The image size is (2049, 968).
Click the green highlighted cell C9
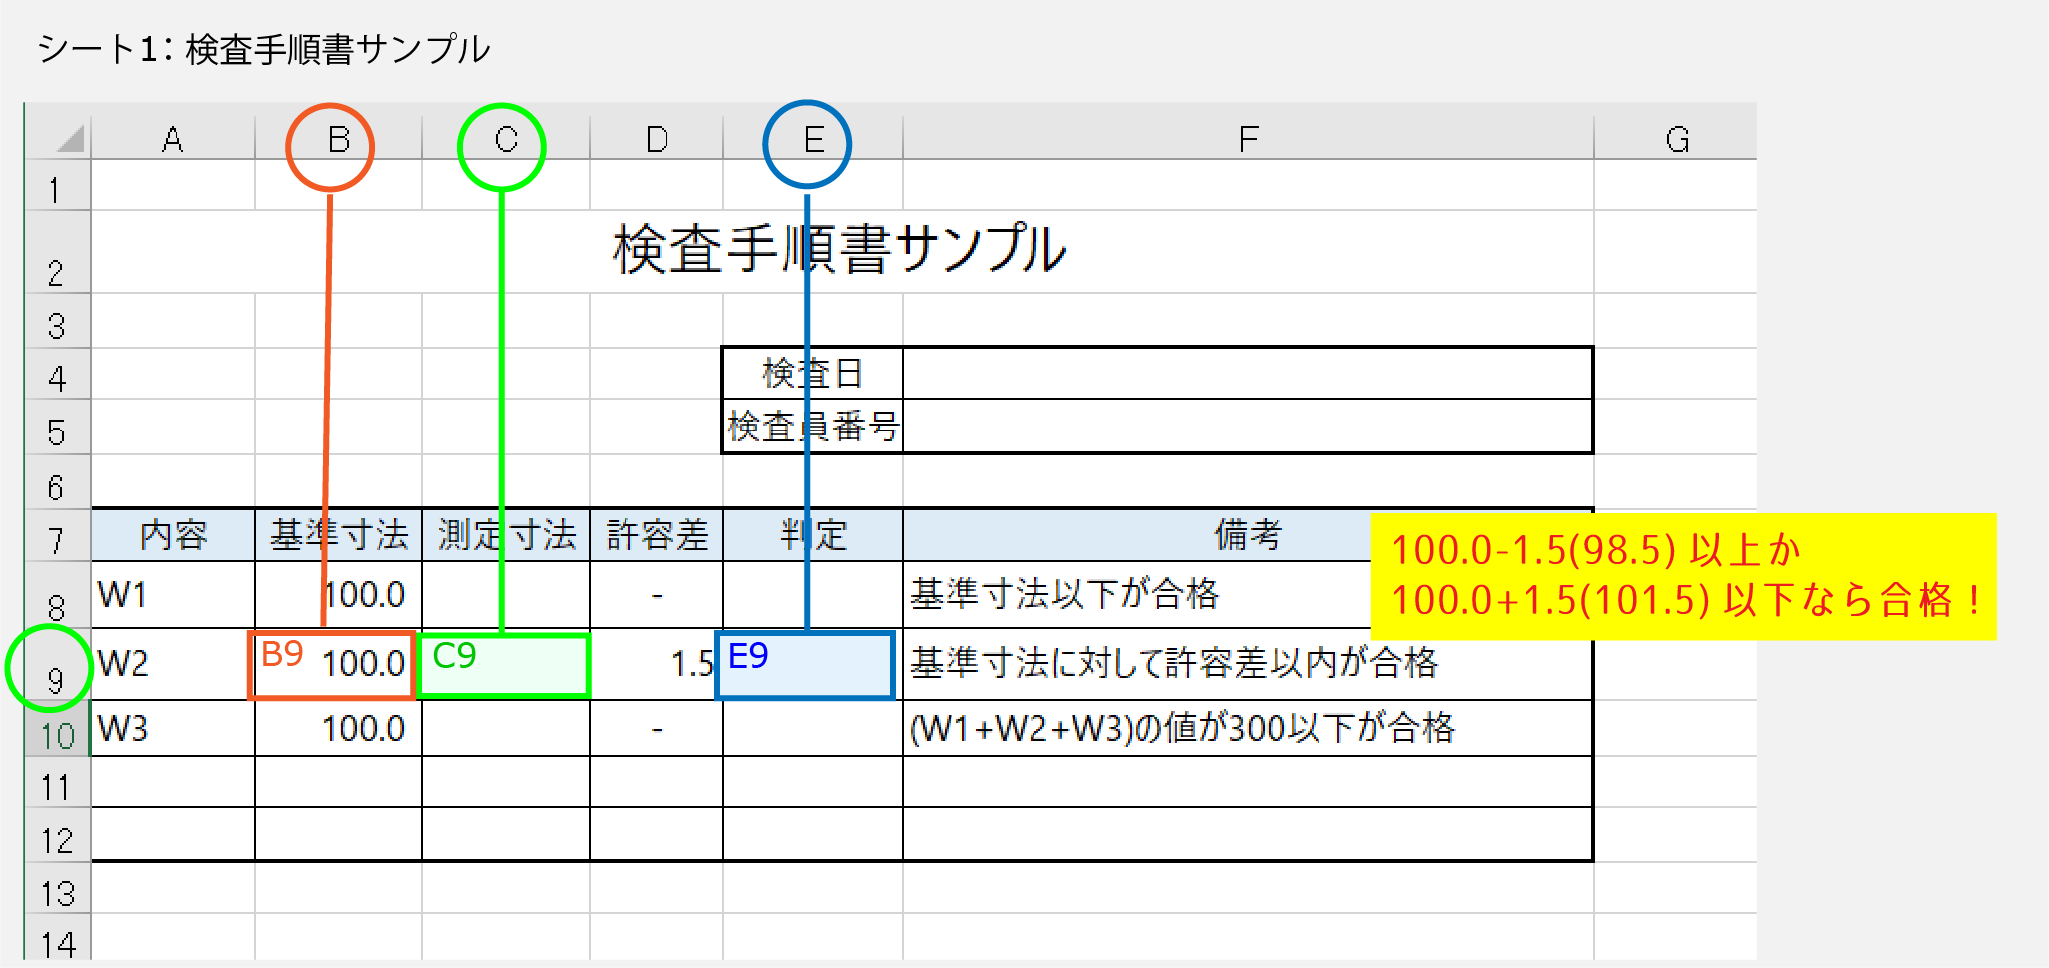[x=504, y=665]
